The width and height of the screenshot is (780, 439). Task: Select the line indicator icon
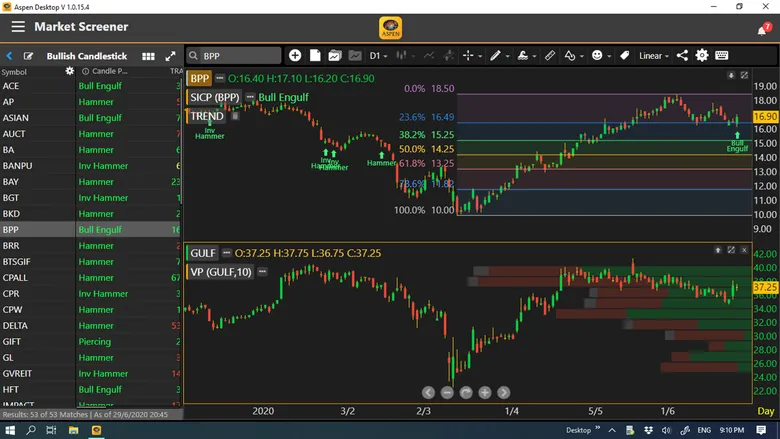tap(429, 56)
